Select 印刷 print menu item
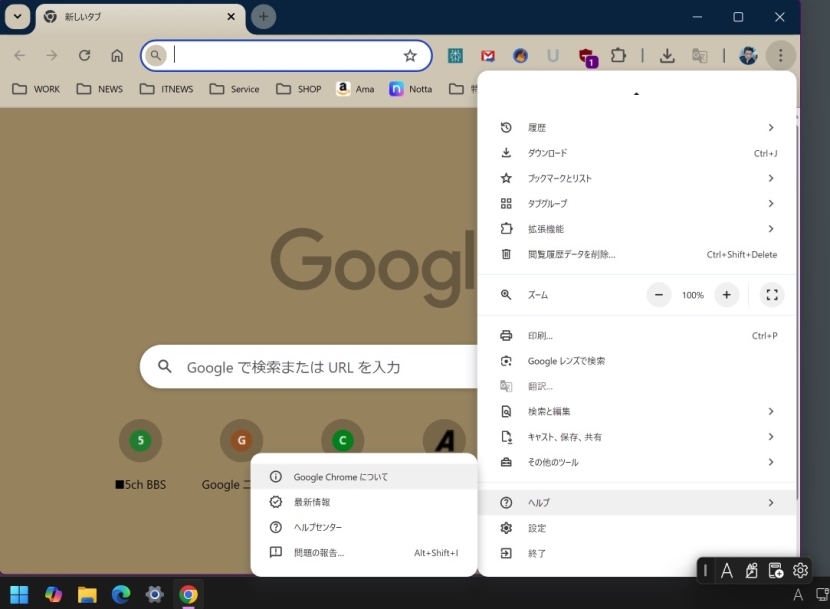The width and height of the screenshot is (830, 609). point(637,336)
